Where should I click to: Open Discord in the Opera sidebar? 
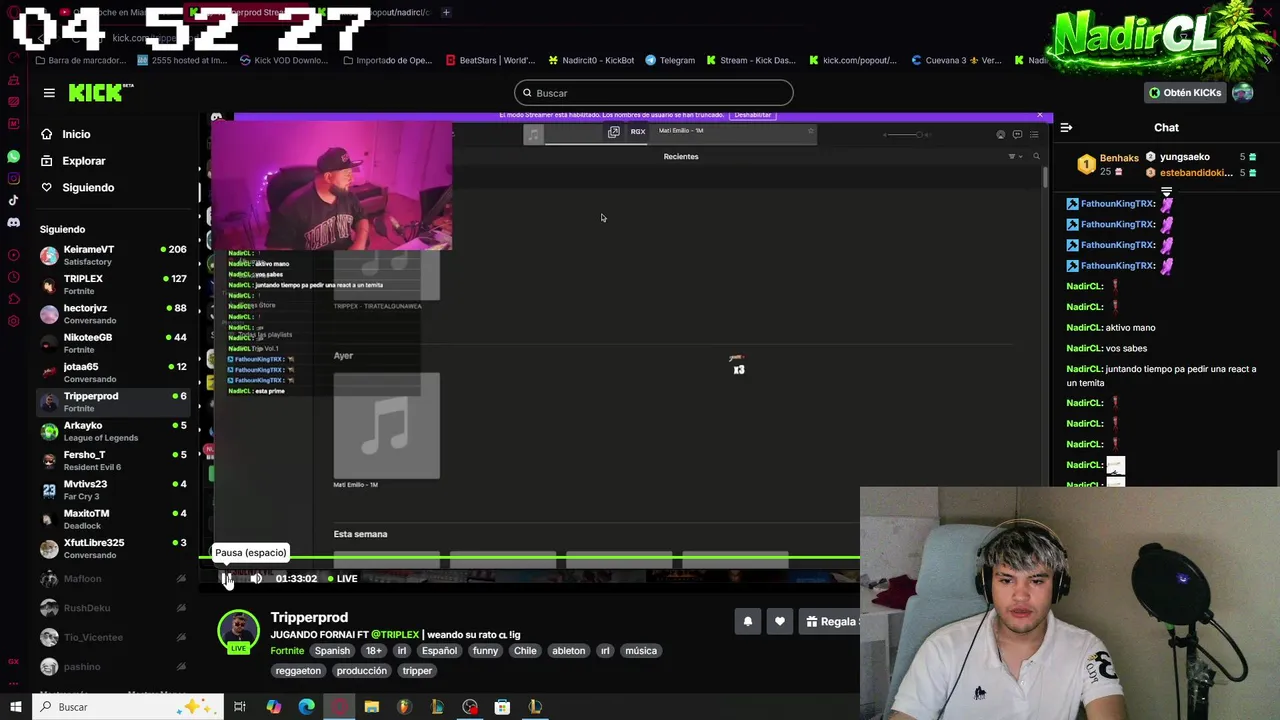click(13, 222)
